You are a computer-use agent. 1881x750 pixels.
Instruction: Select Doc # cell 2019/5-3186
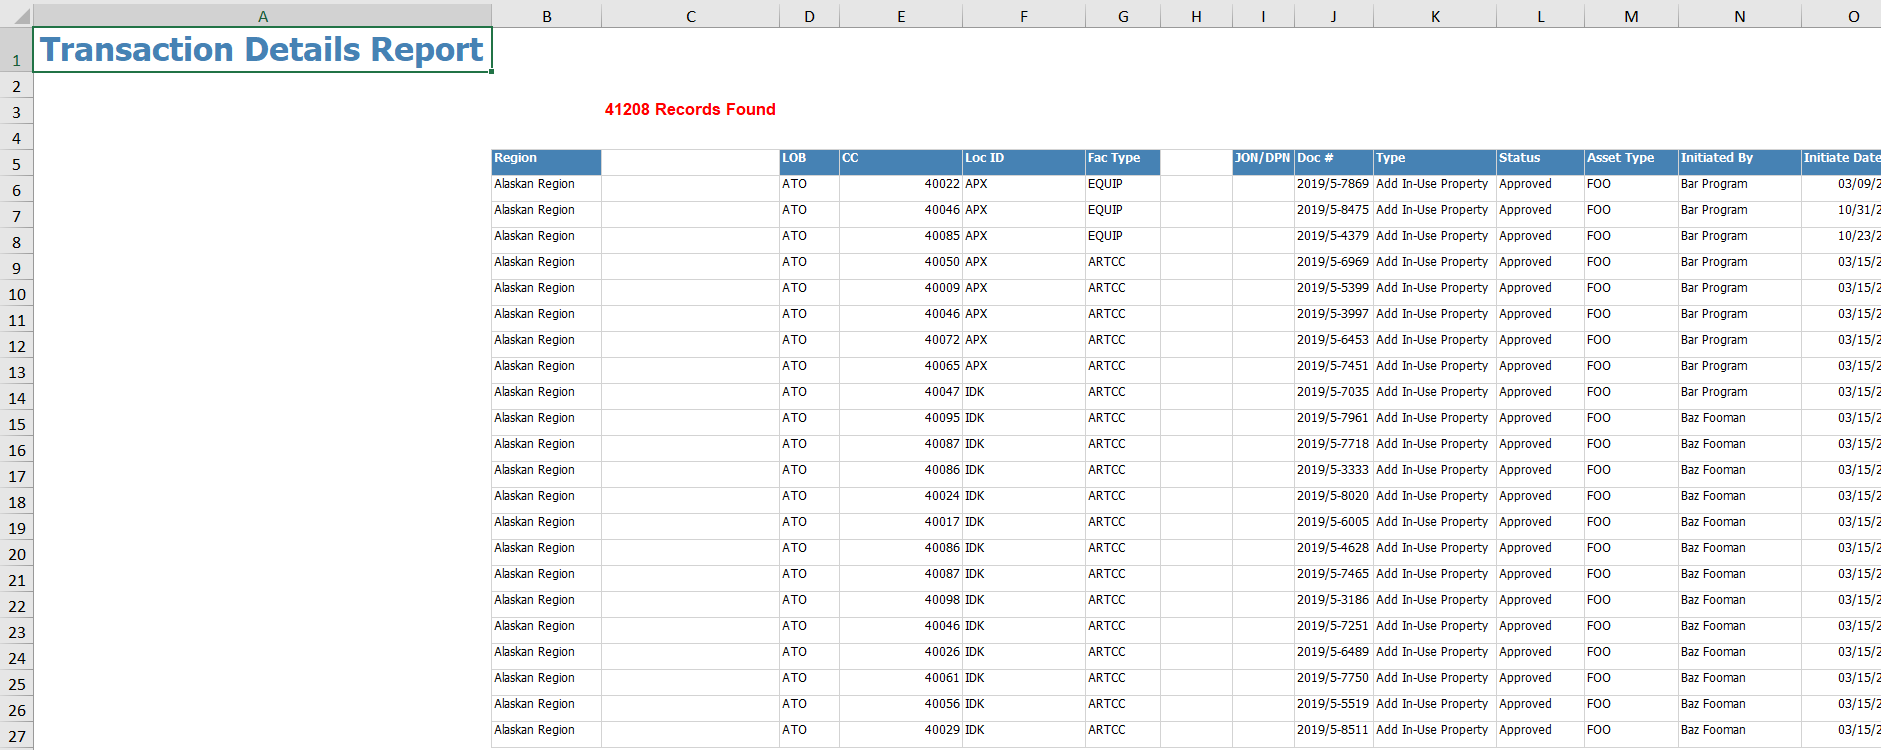click(1334, 604)
